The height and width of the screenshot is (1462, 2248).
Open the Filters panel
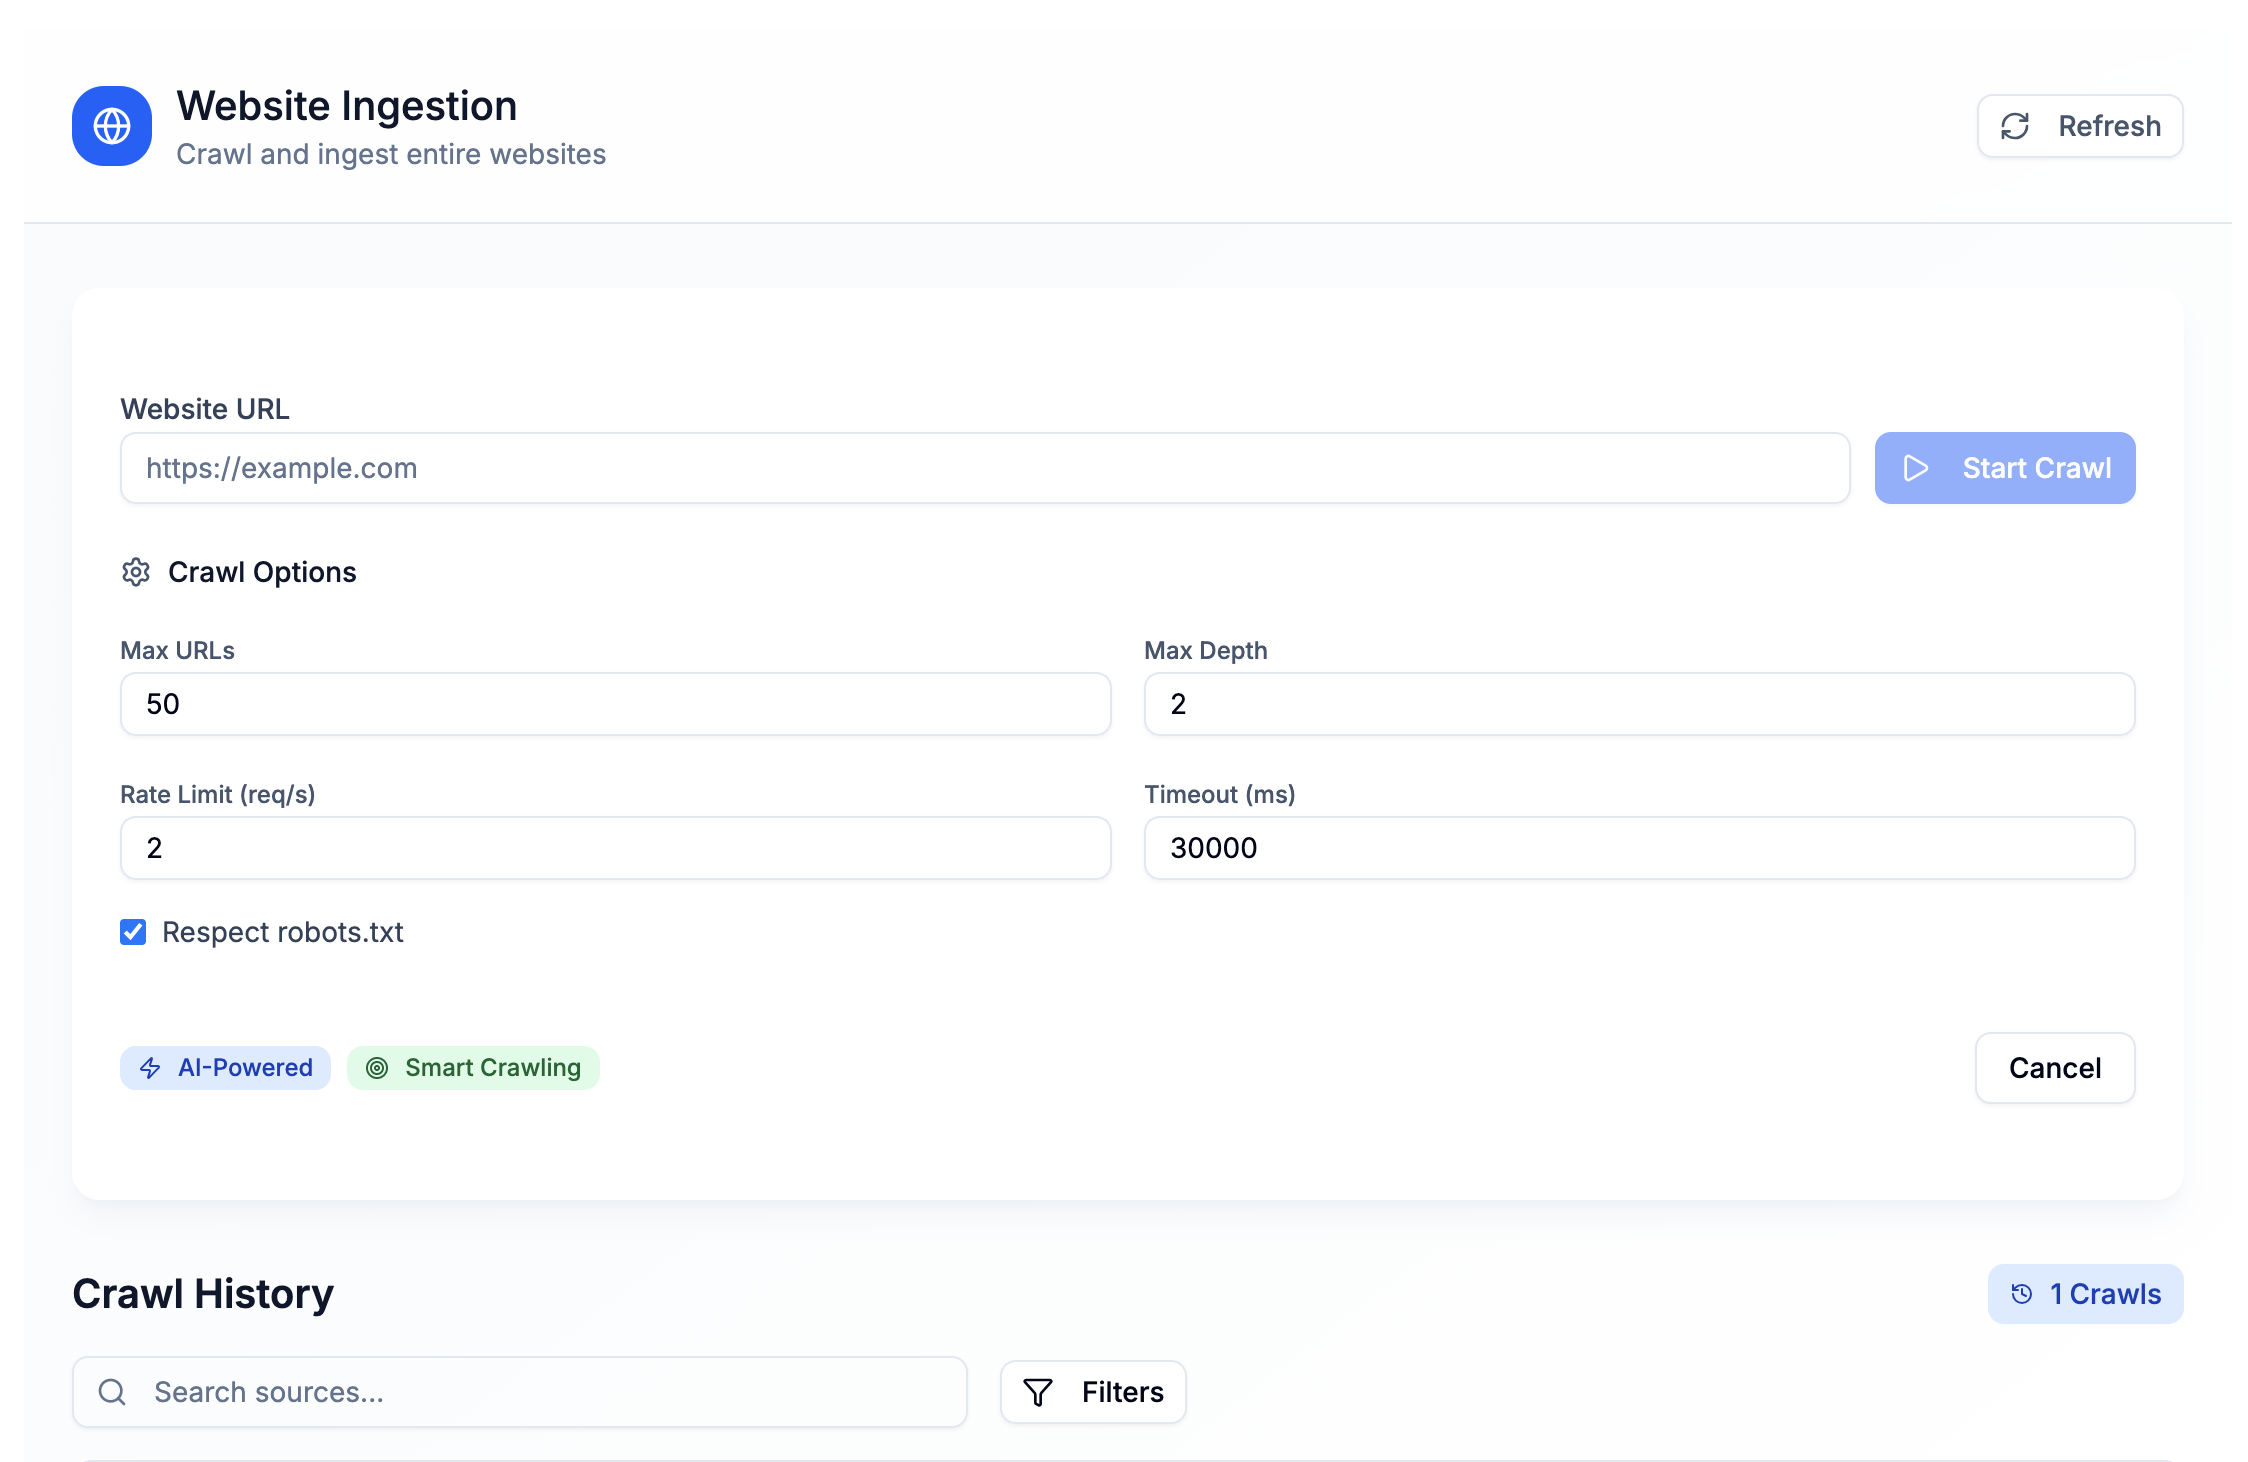pos(1092,1391)
